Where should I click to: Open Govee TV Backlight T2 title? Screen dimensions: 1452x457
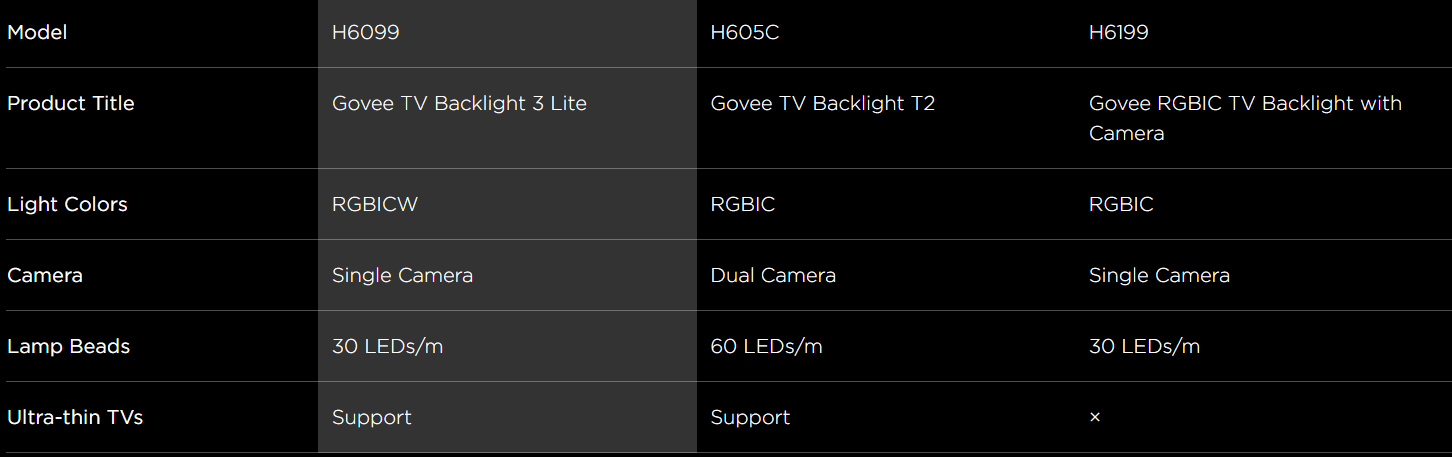point(822,103)
